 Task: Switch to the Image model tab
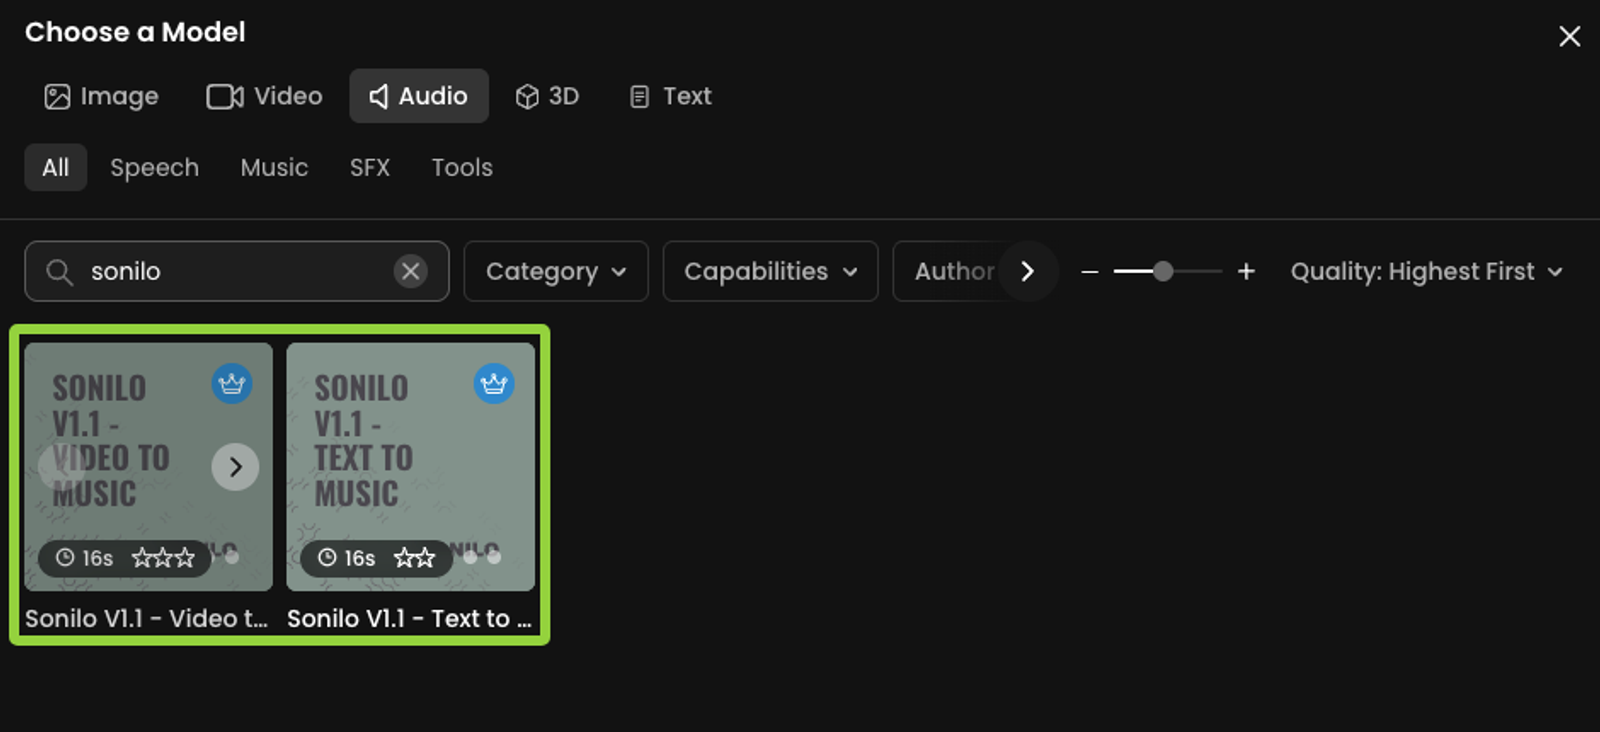click(x=101, y=96)
